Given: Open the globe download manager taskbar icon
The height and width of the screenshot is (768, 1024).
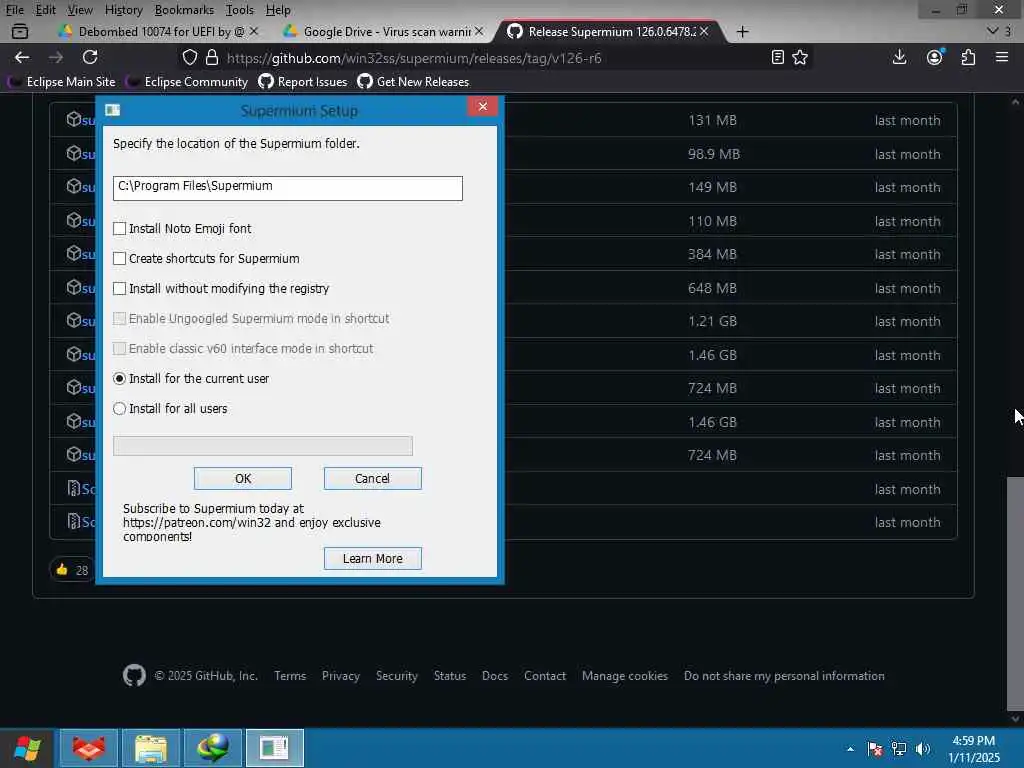Looking at the screenshot, I should [x=213, y=748].
